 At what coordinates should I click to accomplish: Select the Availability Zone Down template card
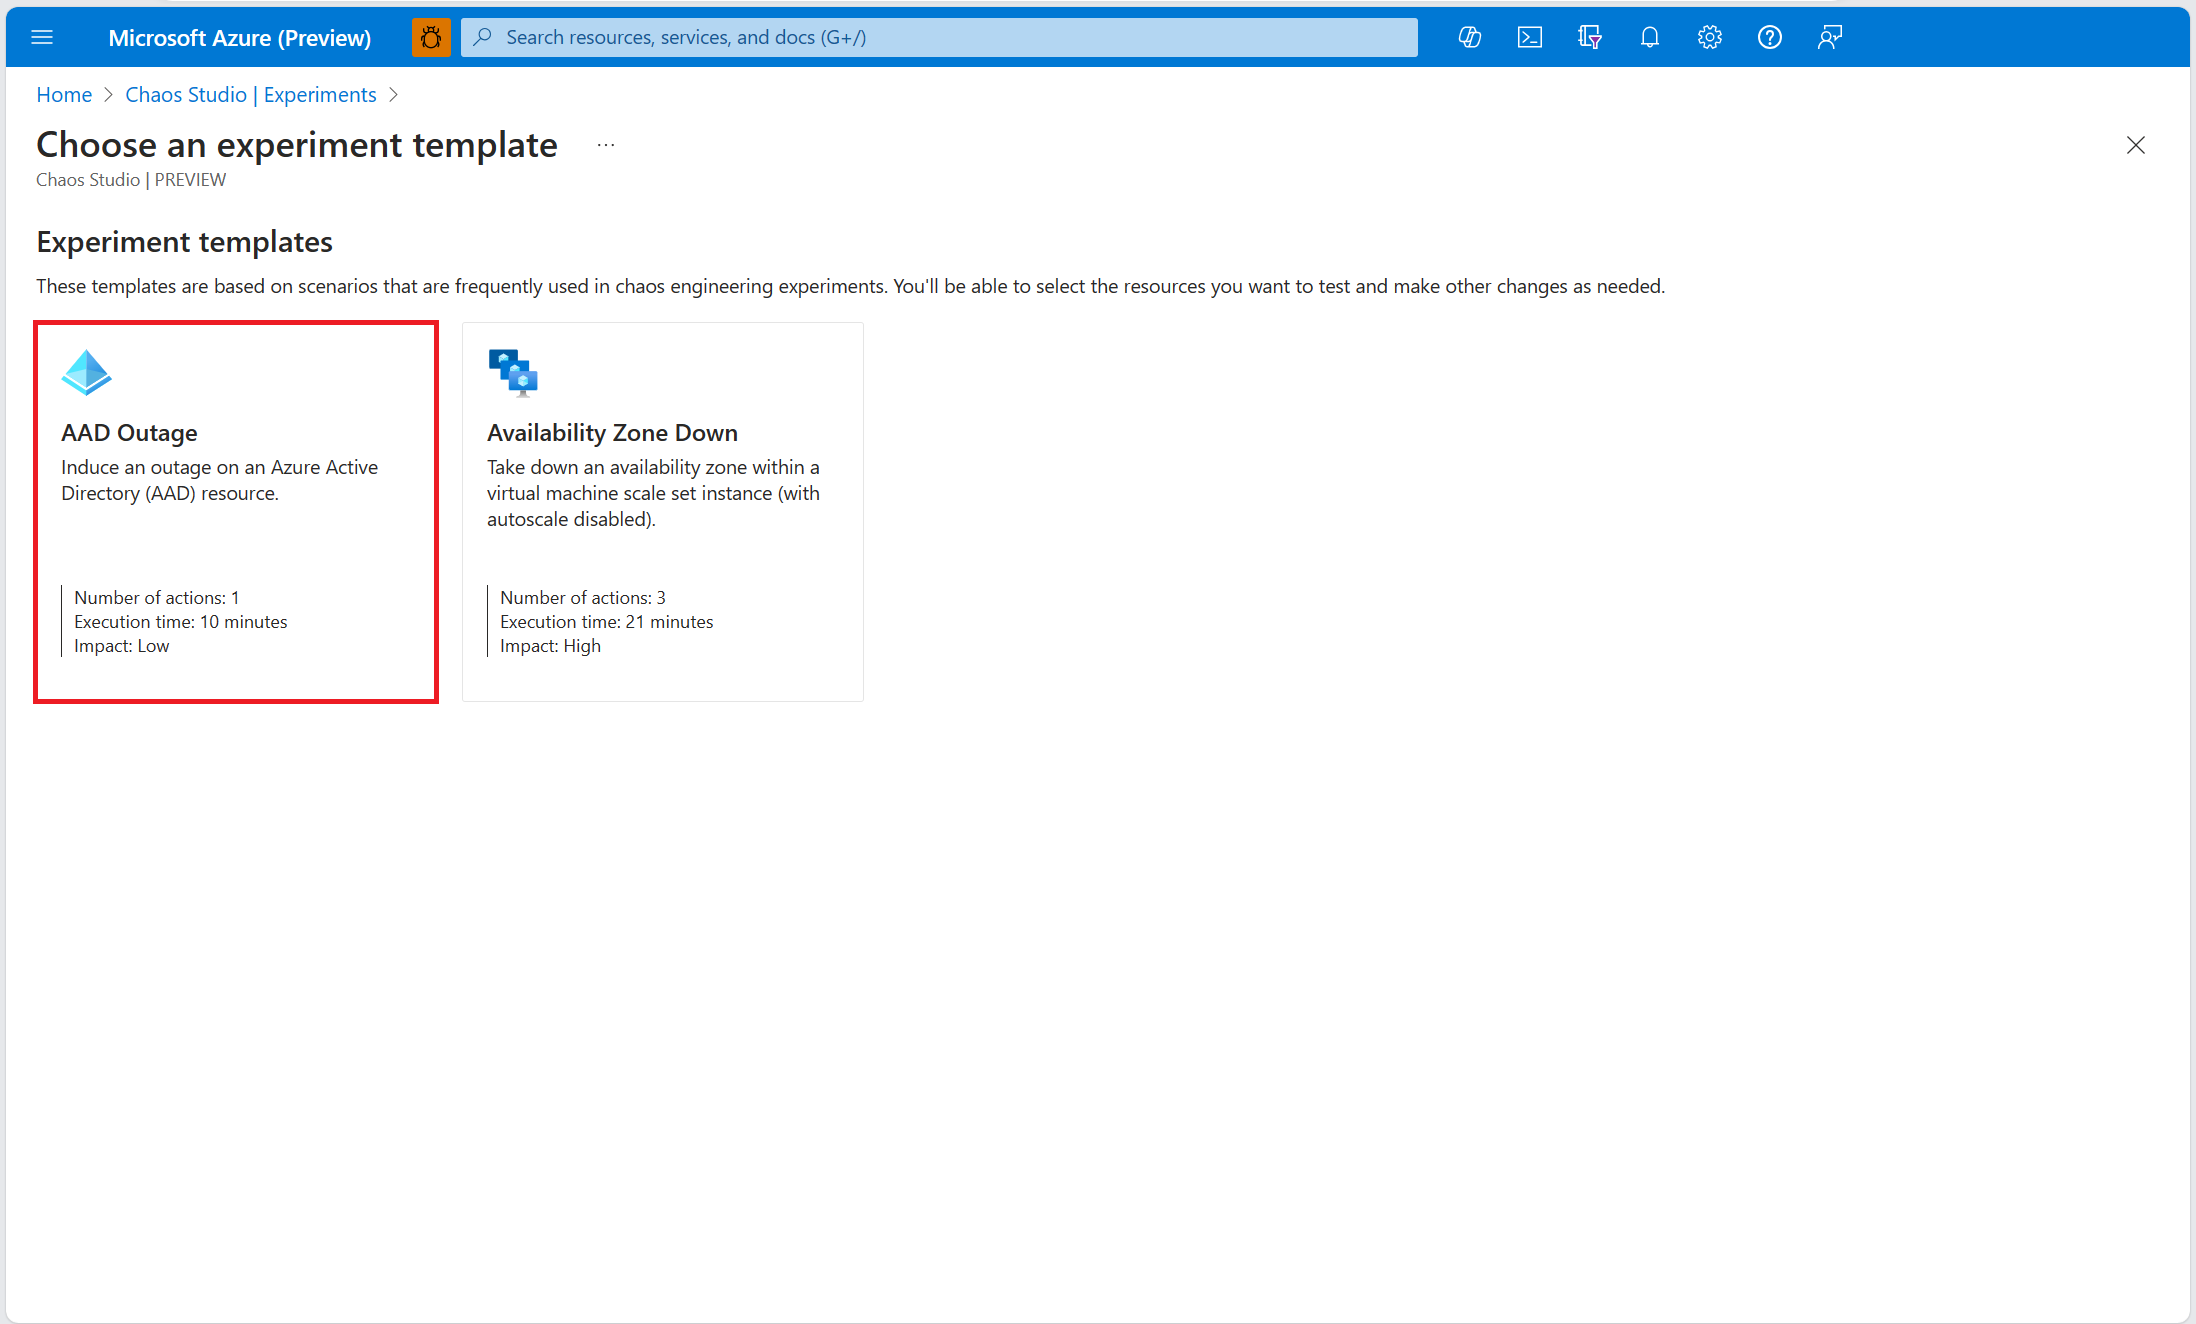[662, 511]
